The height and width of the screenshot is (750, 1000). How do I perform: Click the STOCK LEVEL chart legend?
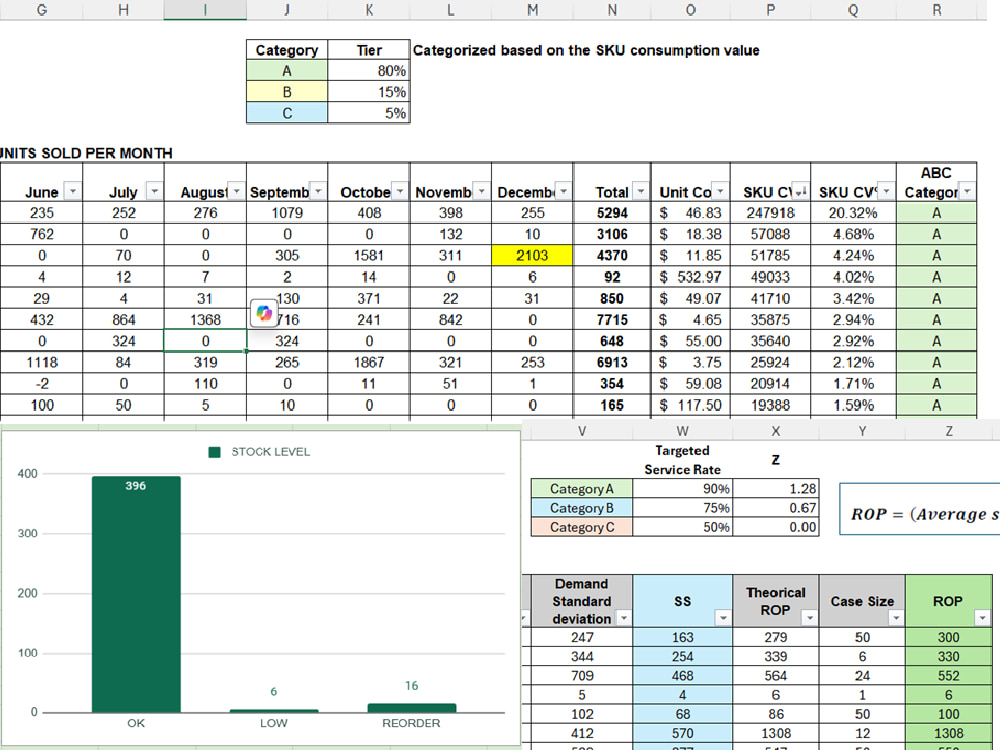[260, 452]
